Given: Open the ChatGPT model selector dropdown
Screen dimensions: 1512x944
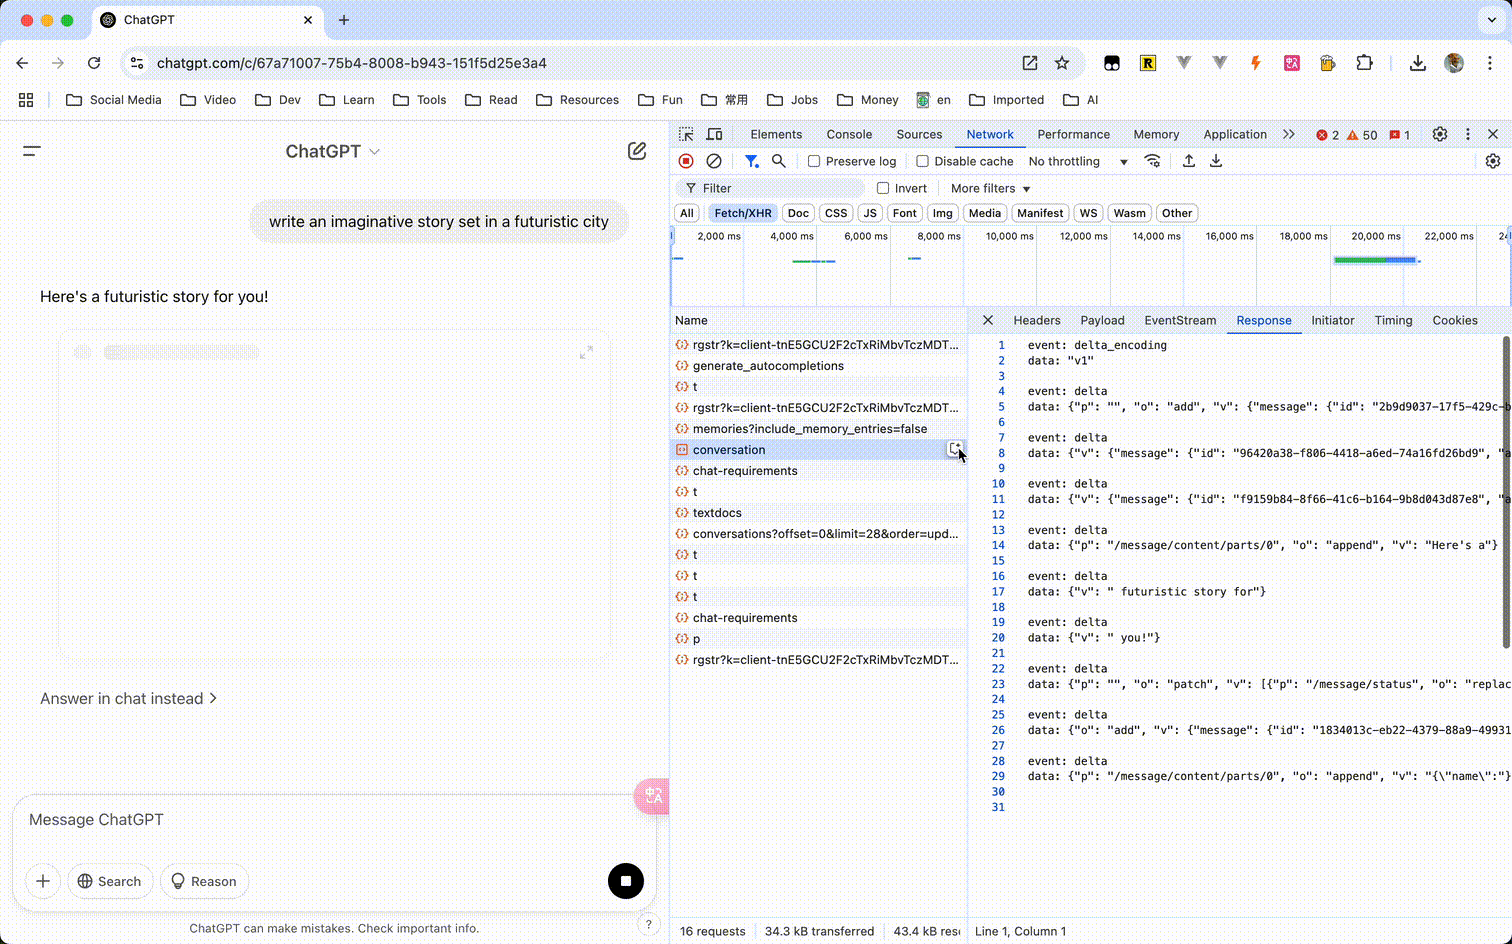Looking at the screenshot, I should point(332,152).
